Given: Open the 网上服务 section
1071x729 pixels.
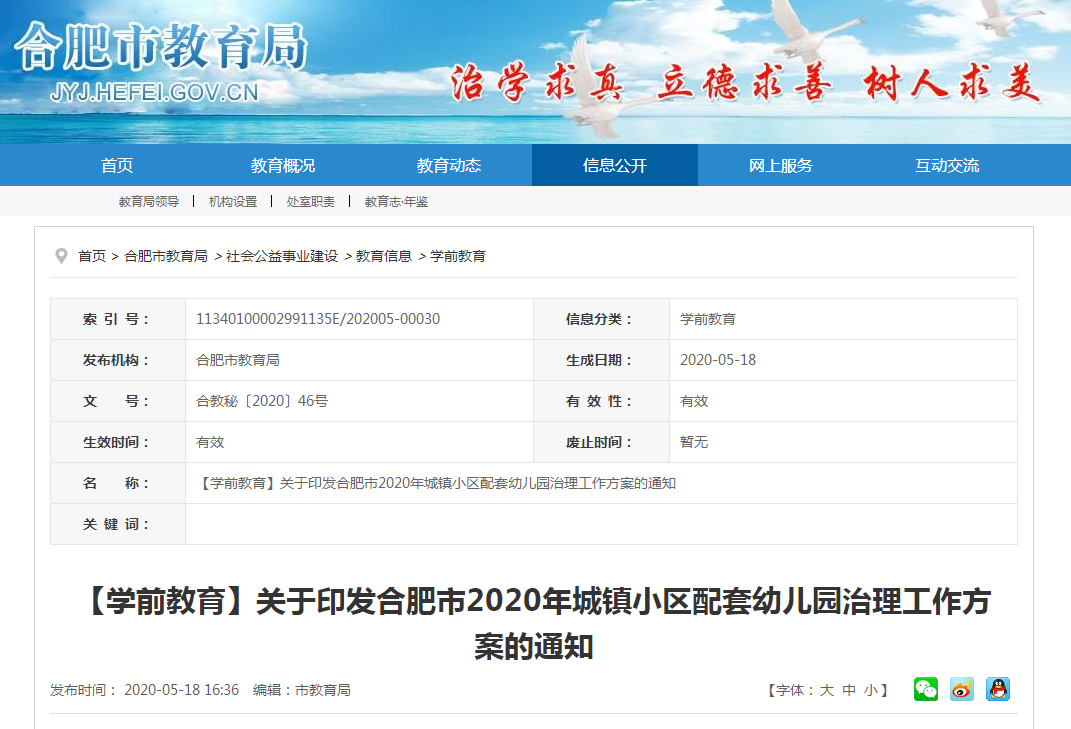Looking at the screenshot, I should tap(780, 165).
